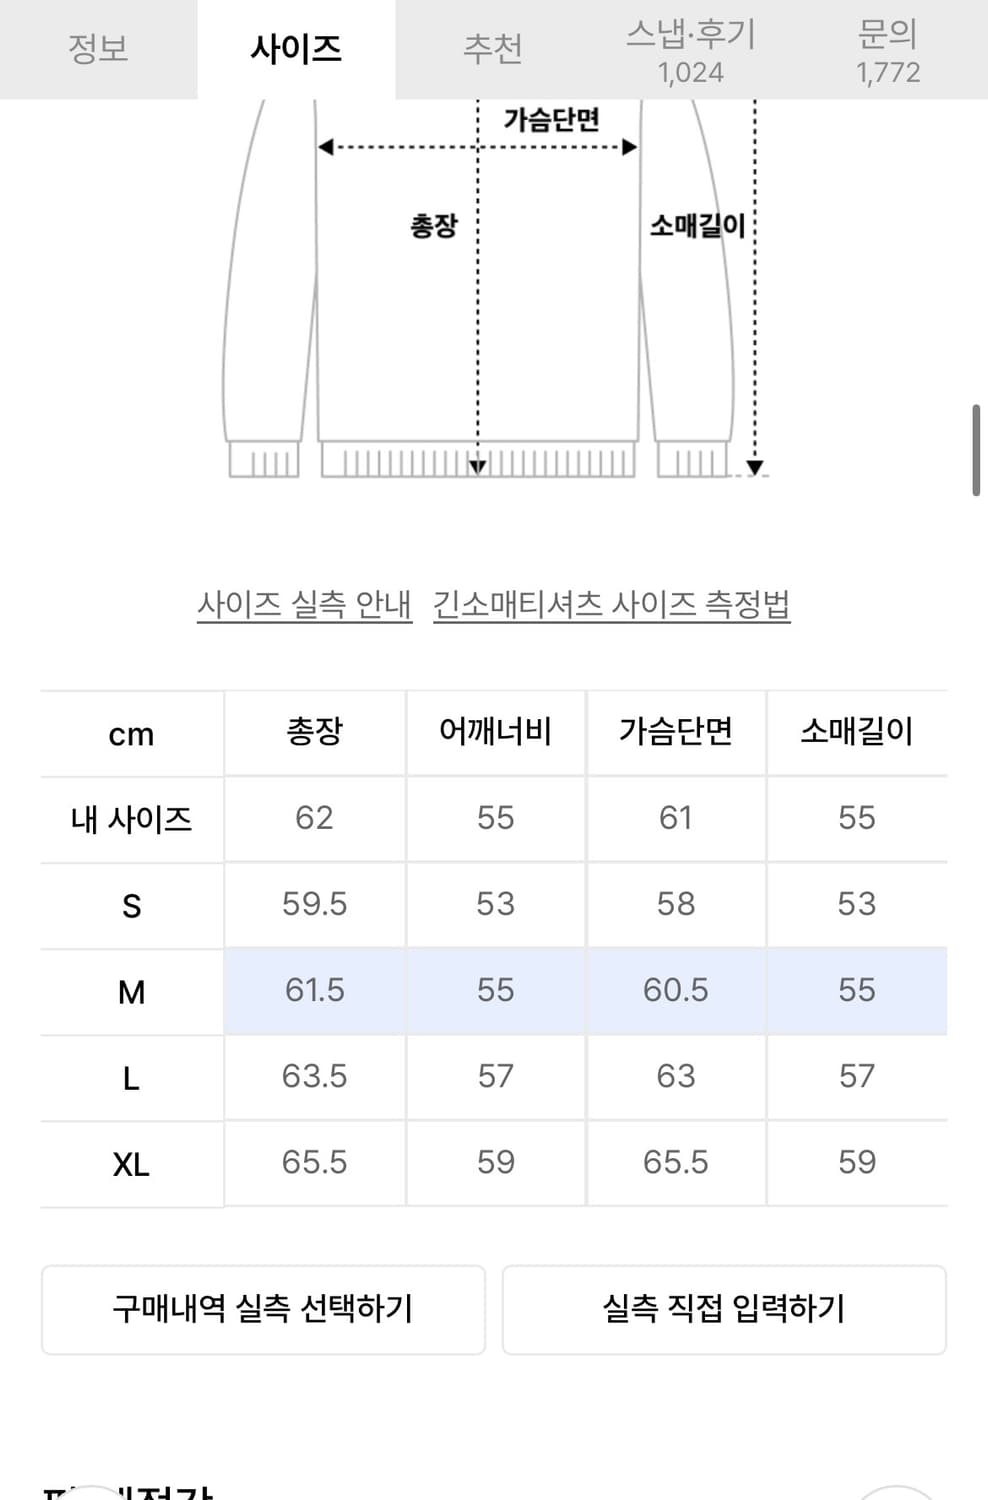The image size is (988, 1500).
Task: Click the 총장 column header
Action: [x=314, y=733]
